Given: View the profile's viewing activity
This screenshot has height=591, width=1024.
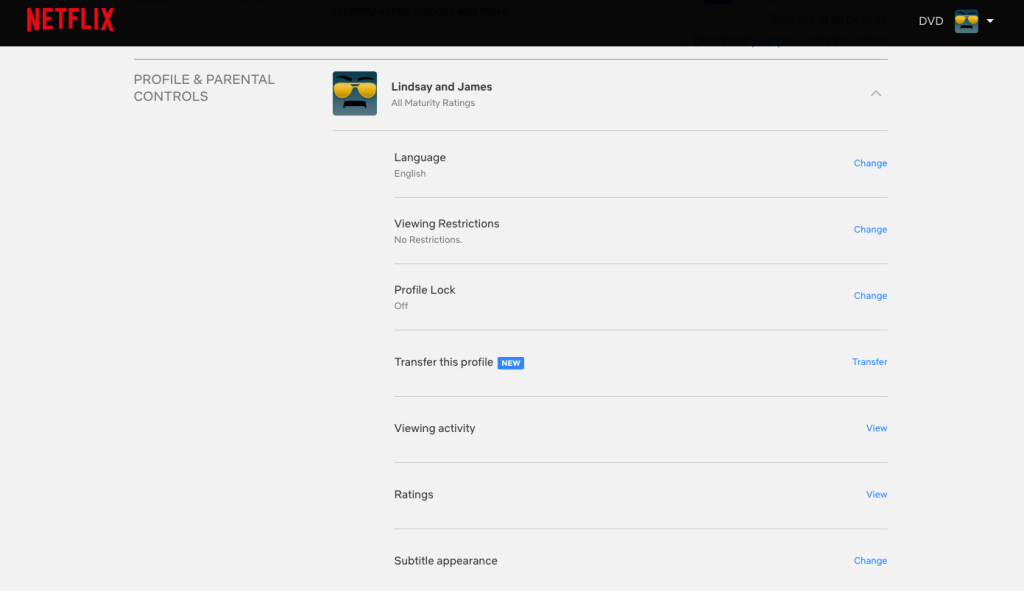Looking at the screenshot, I should click(876, 428).
